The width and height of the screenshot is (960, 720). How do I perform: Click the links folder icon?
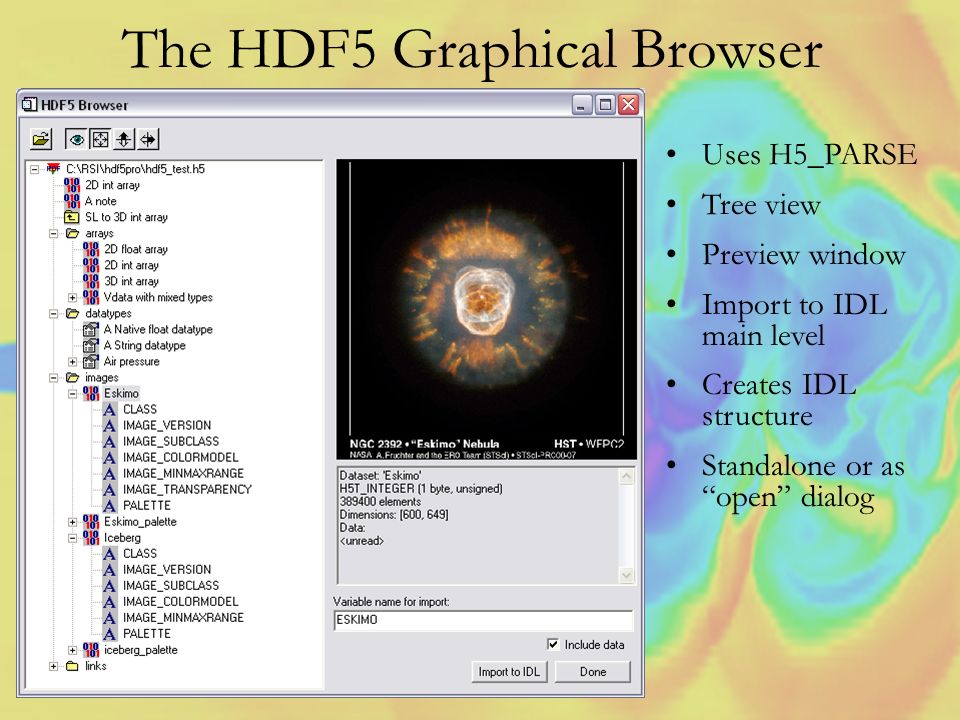coord(72,666)
